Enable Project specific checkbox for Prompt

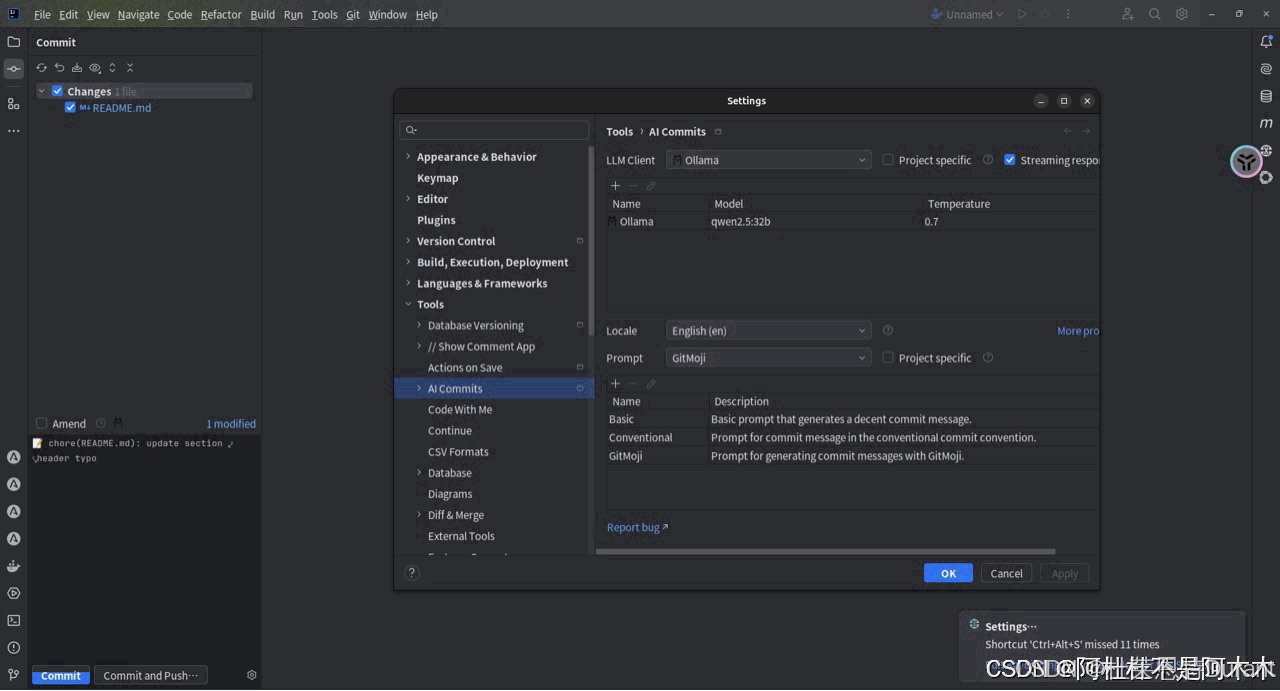coord(888,358)
